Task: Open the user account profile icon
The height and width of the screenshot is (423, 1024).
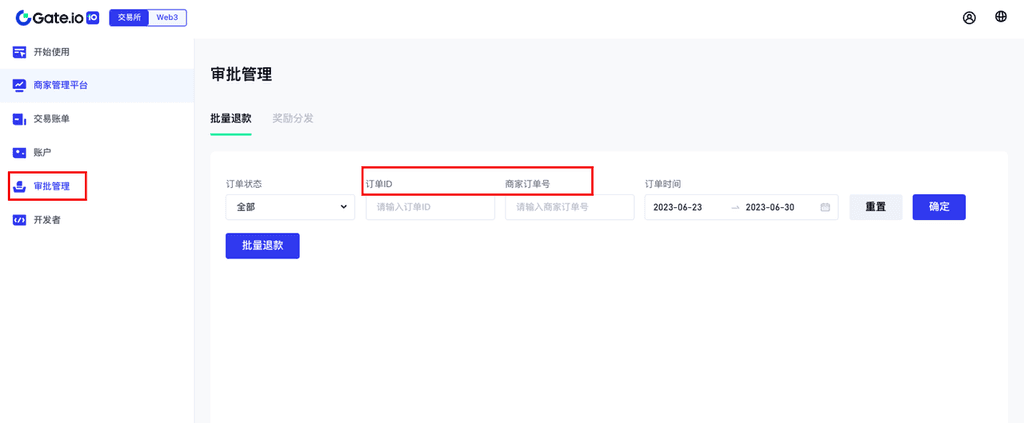Action: click(969, 17)
